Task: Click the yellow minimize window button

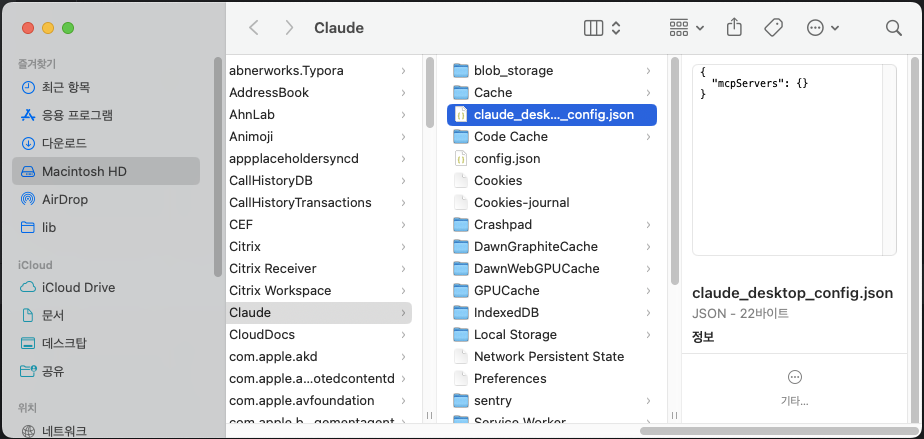Action: pos(48,28)
